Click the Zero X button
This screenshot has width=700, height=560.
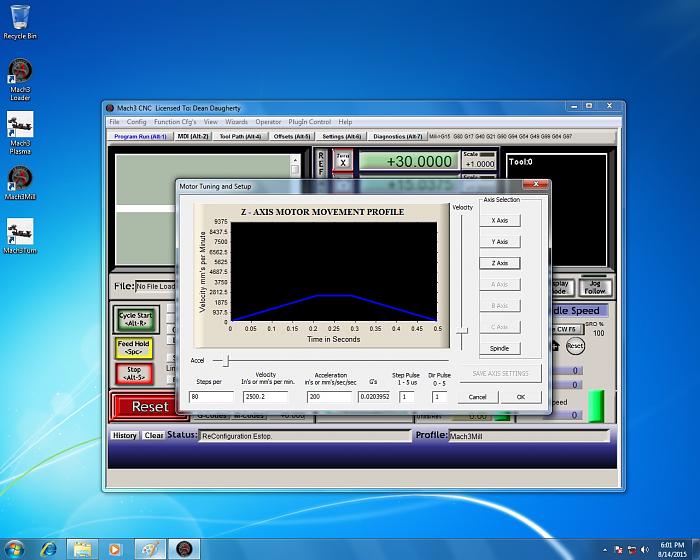click(343, 160)
